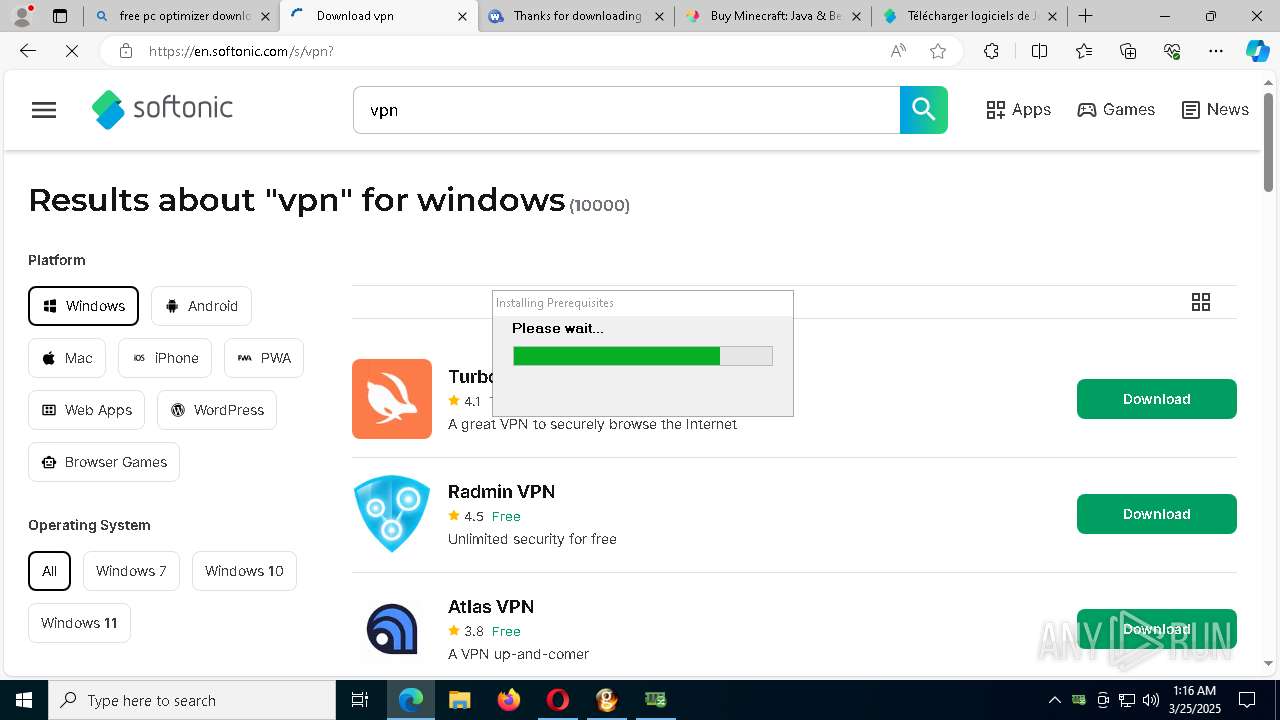Switch results to grid view icon

click(x=1201, y=302)
